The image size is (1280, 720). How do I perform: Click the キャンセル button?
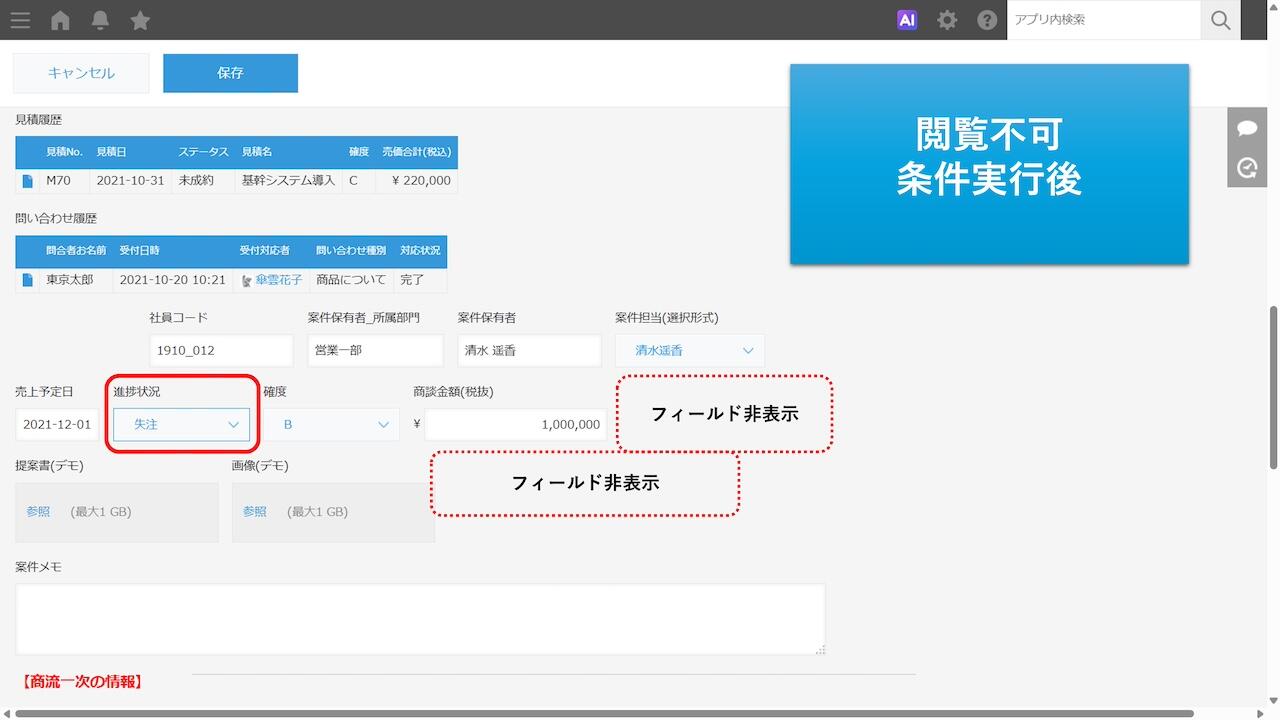coord(81,73)
